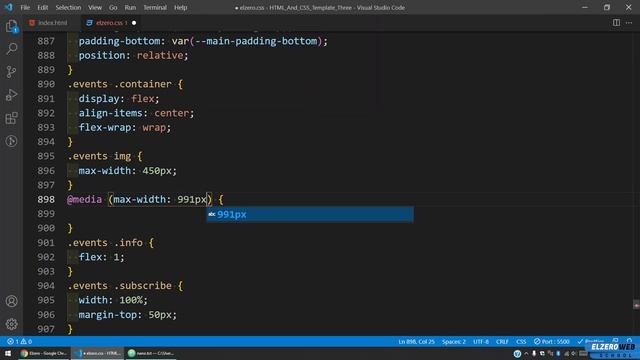Click the Port : 5500 Live Server item
This screenshot has width=640, height=360.
coord(551,341)
